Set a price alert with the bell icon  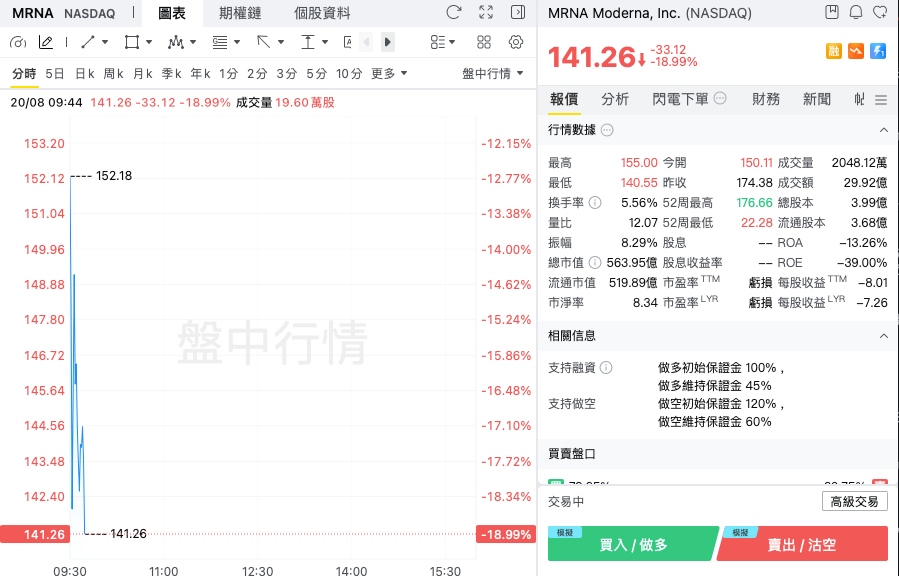[x=856, y=12]
